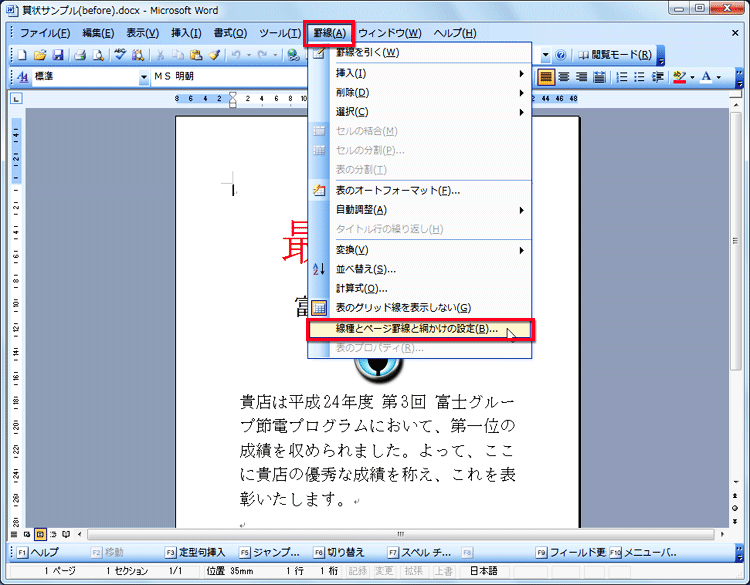
Task: Toggle right text alignment
Action: tap(581, 77)
